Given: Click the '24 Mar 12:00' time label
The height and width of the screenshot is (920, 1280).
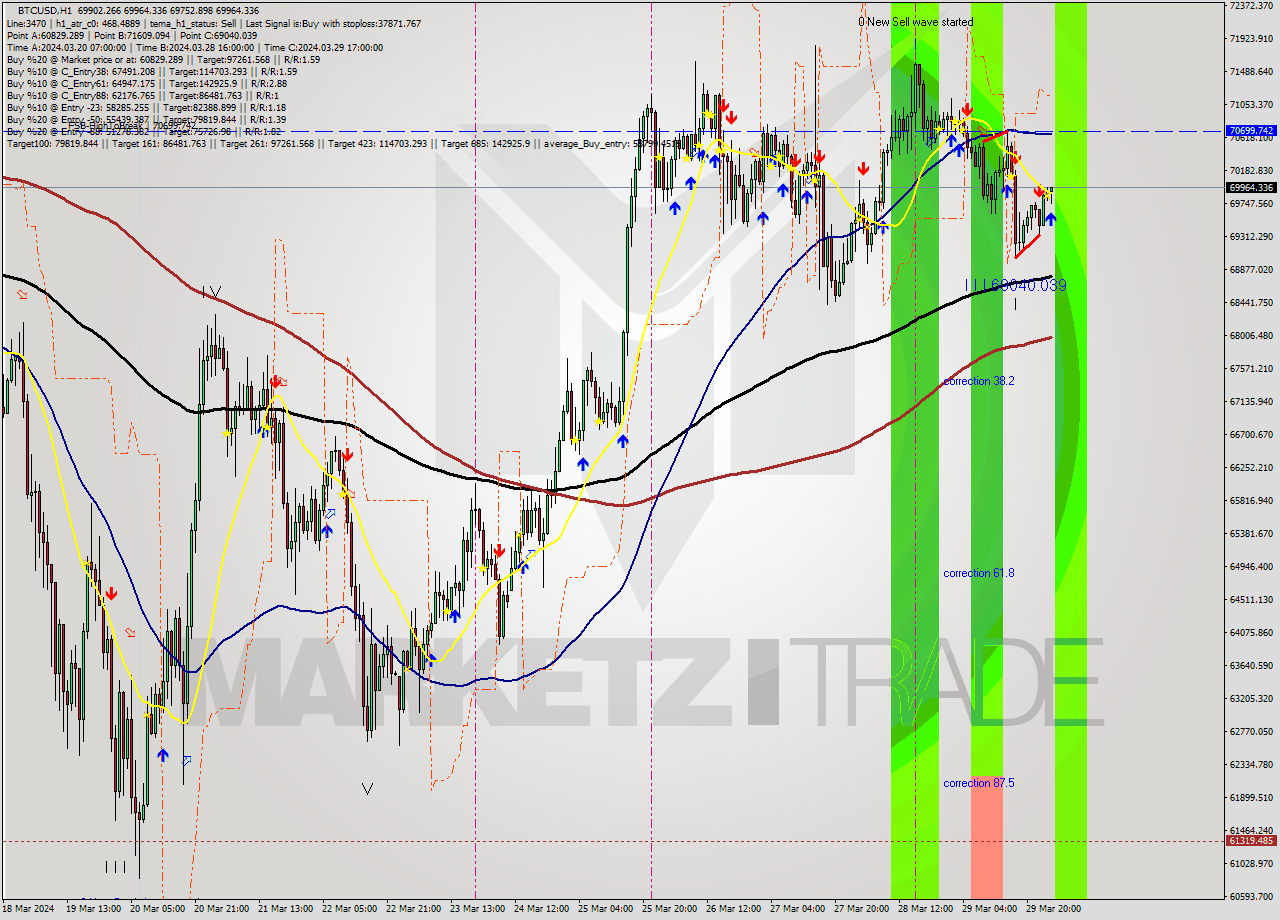Looking at the screenshot, I should coord(542,909).
